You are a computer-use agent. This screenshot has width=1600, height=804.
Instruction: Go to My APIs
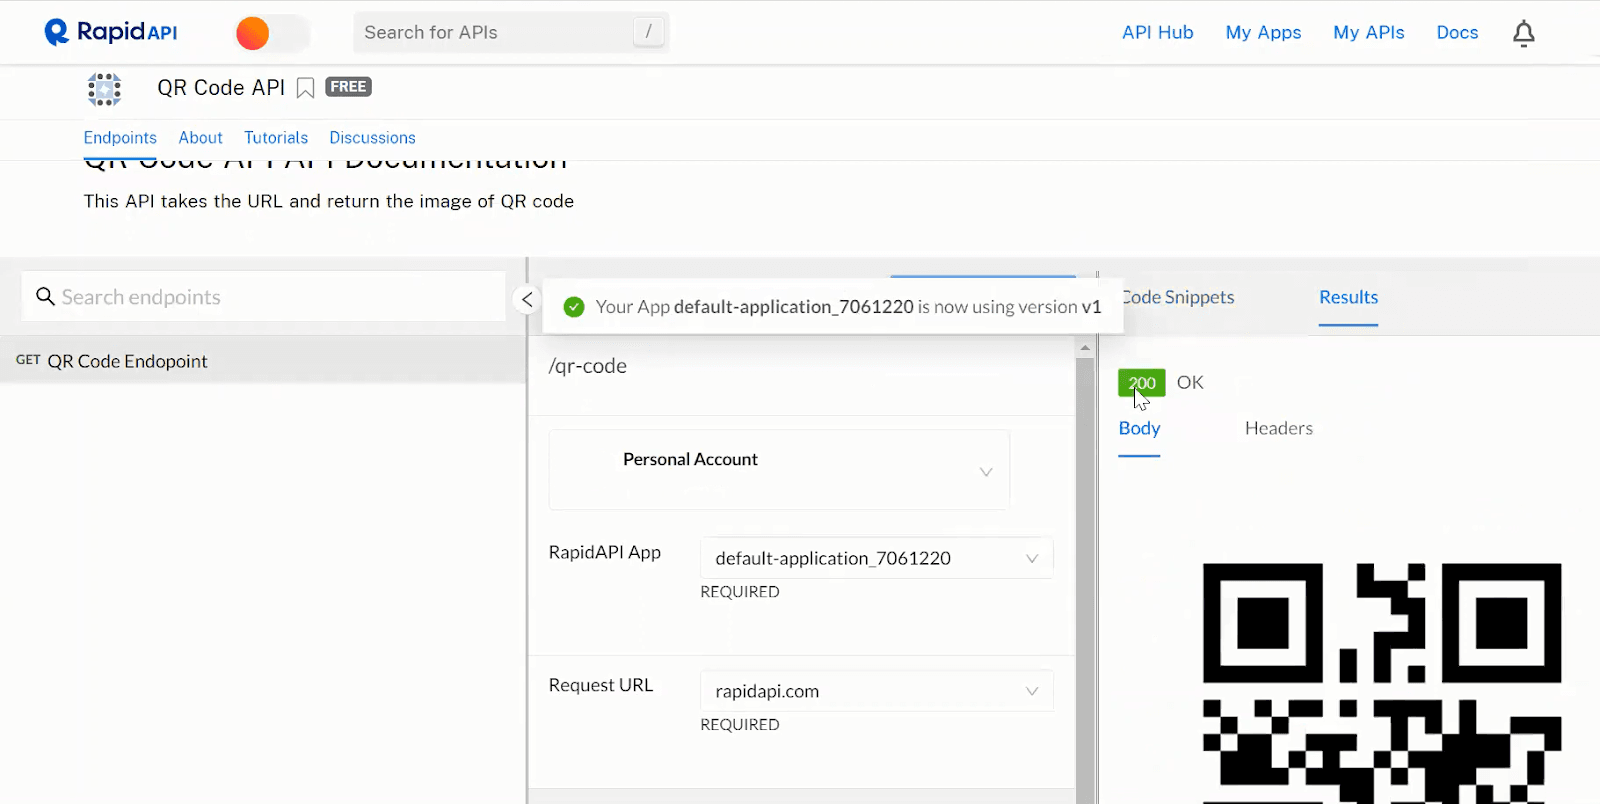(1368, 32)
